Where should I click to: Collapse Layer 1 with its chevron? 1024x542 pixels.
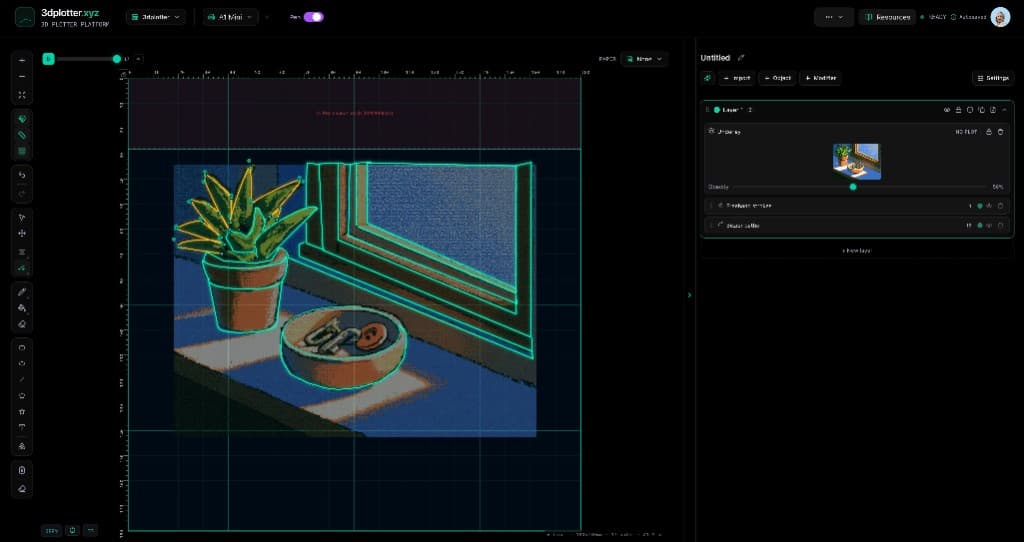coord(1004,110)
